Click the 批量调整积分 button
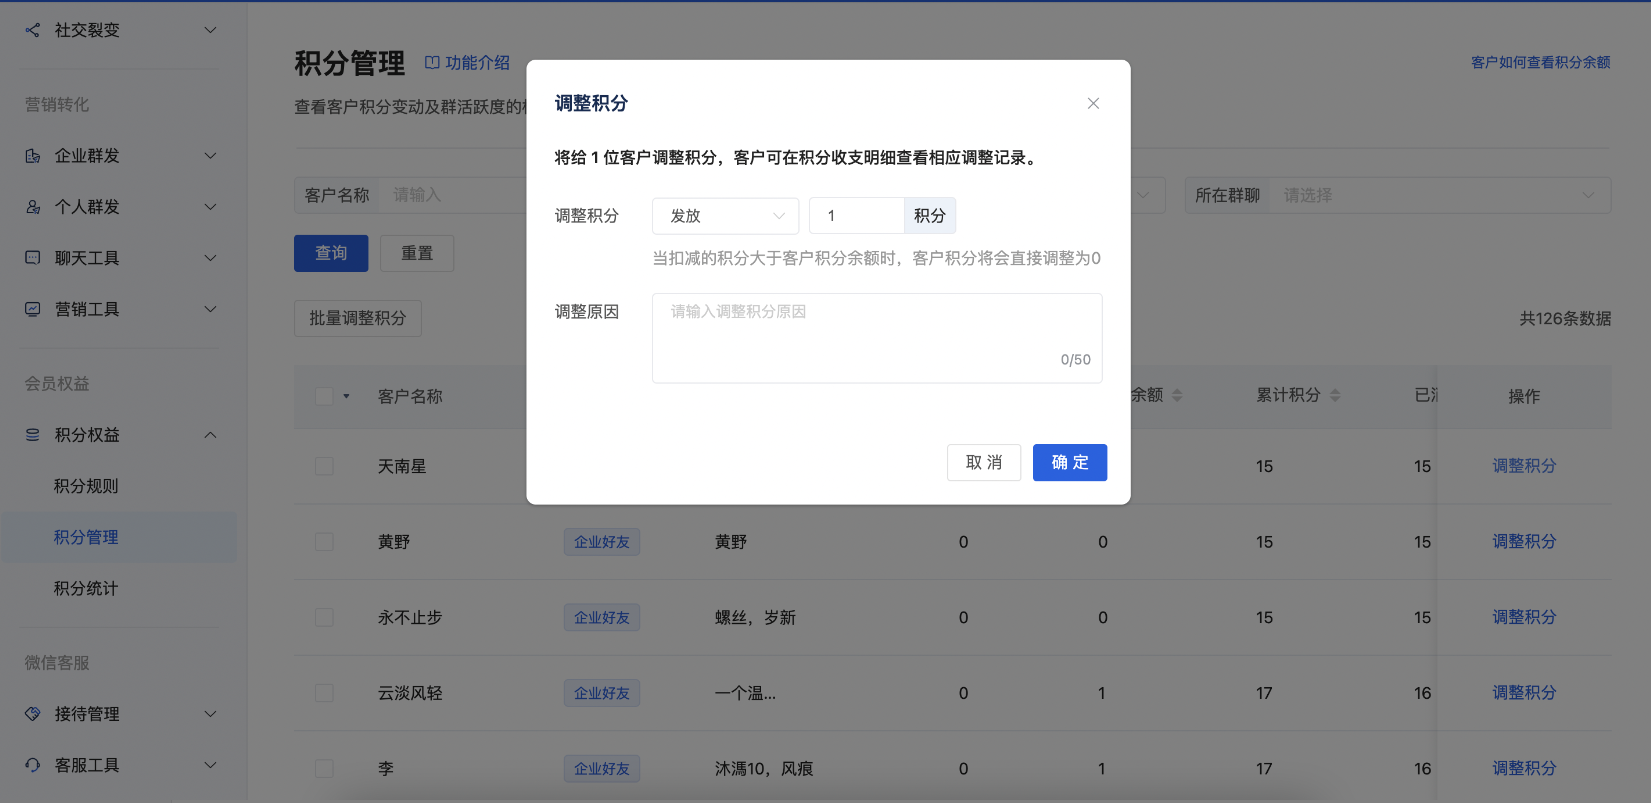This screenshot has height=803, width=1651. (x=358, y=318)
